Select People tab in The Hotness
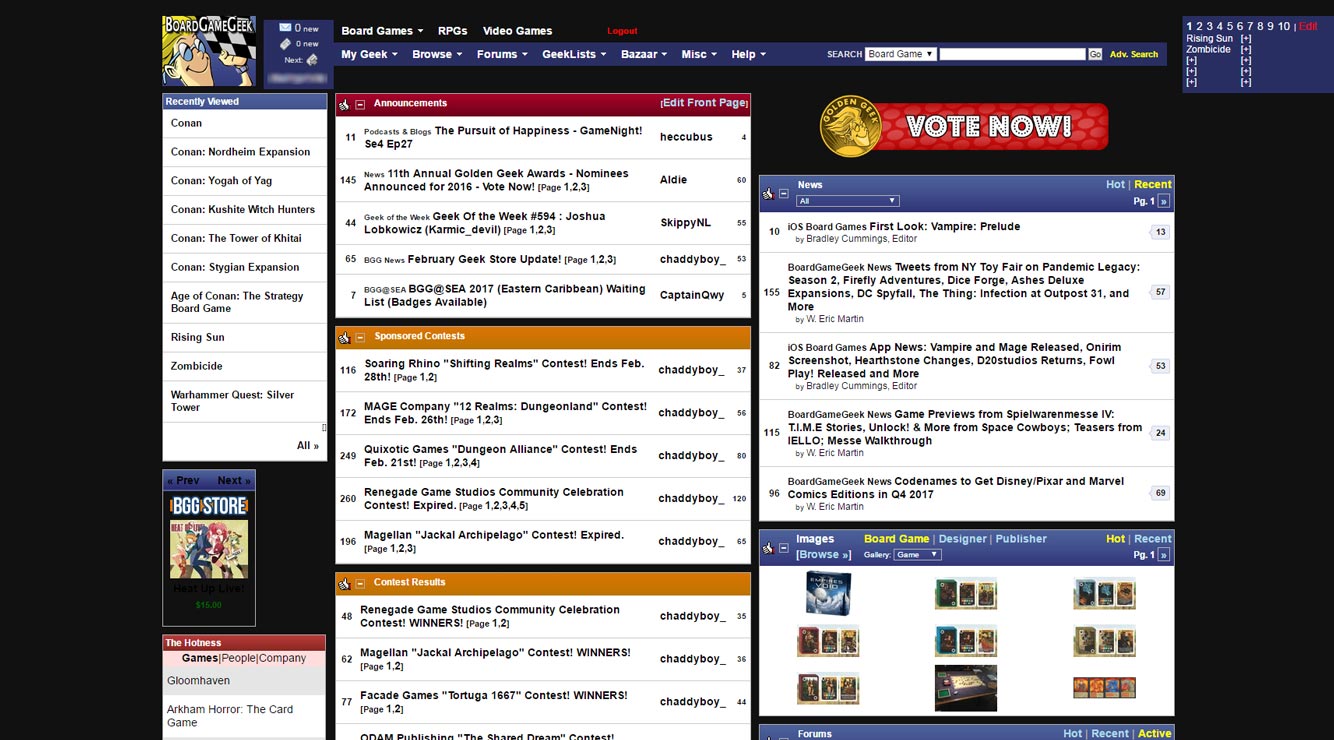This screenshot has height=740, width=1334. (238, 658)
